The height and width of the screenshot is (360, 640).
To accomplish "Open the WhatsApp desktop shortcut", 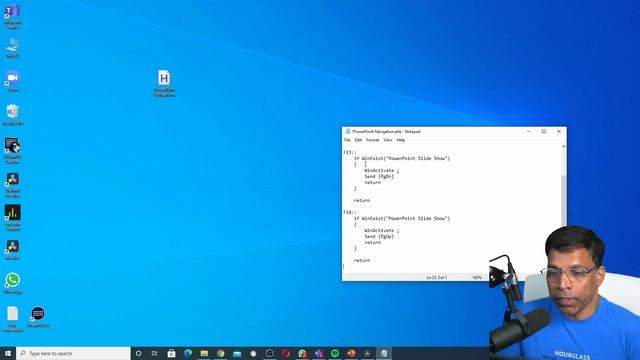I will click(13, 283).
